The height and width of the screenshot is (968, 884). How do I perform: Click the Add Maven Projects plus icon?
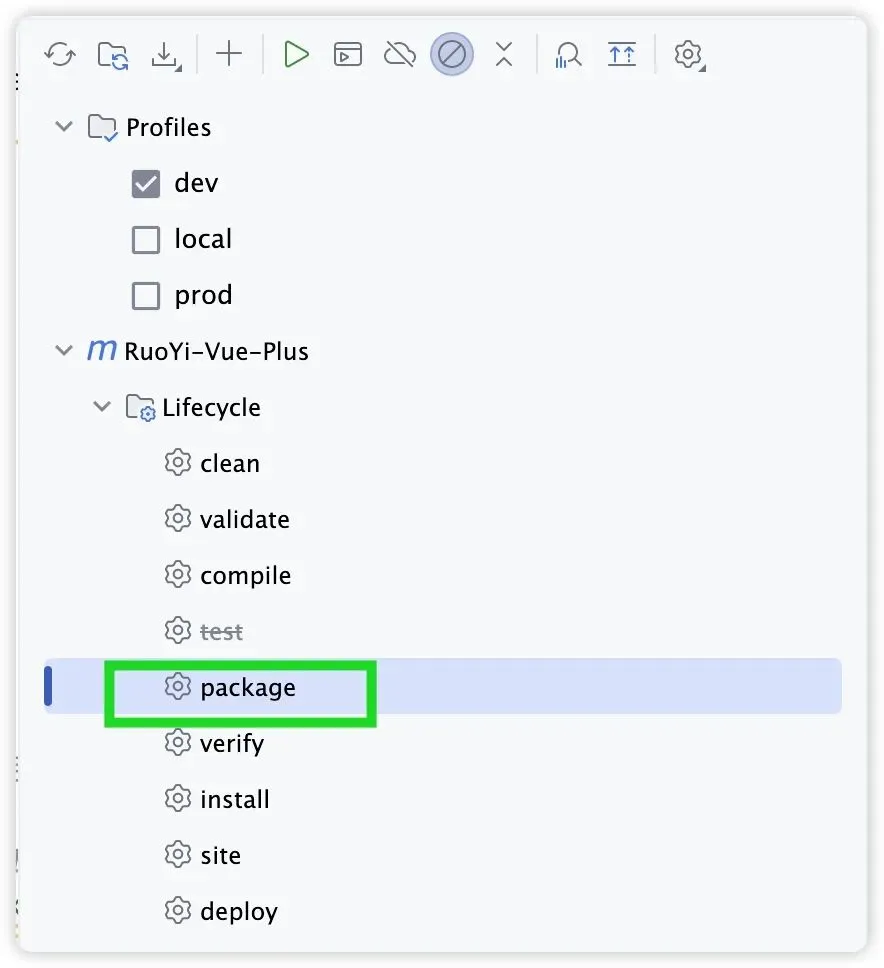[229, 54]
